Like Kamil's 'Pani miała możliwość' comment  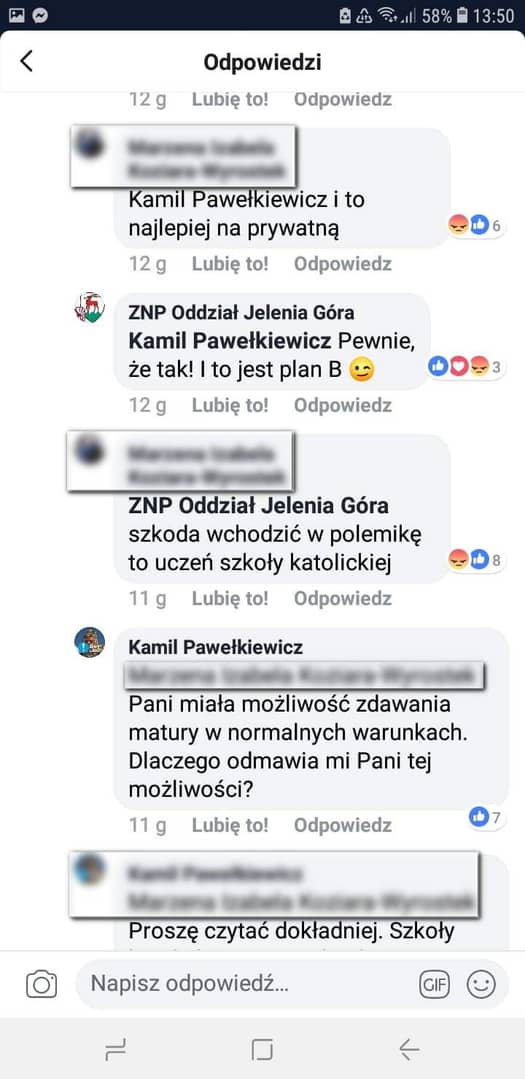tap(230, 825)
